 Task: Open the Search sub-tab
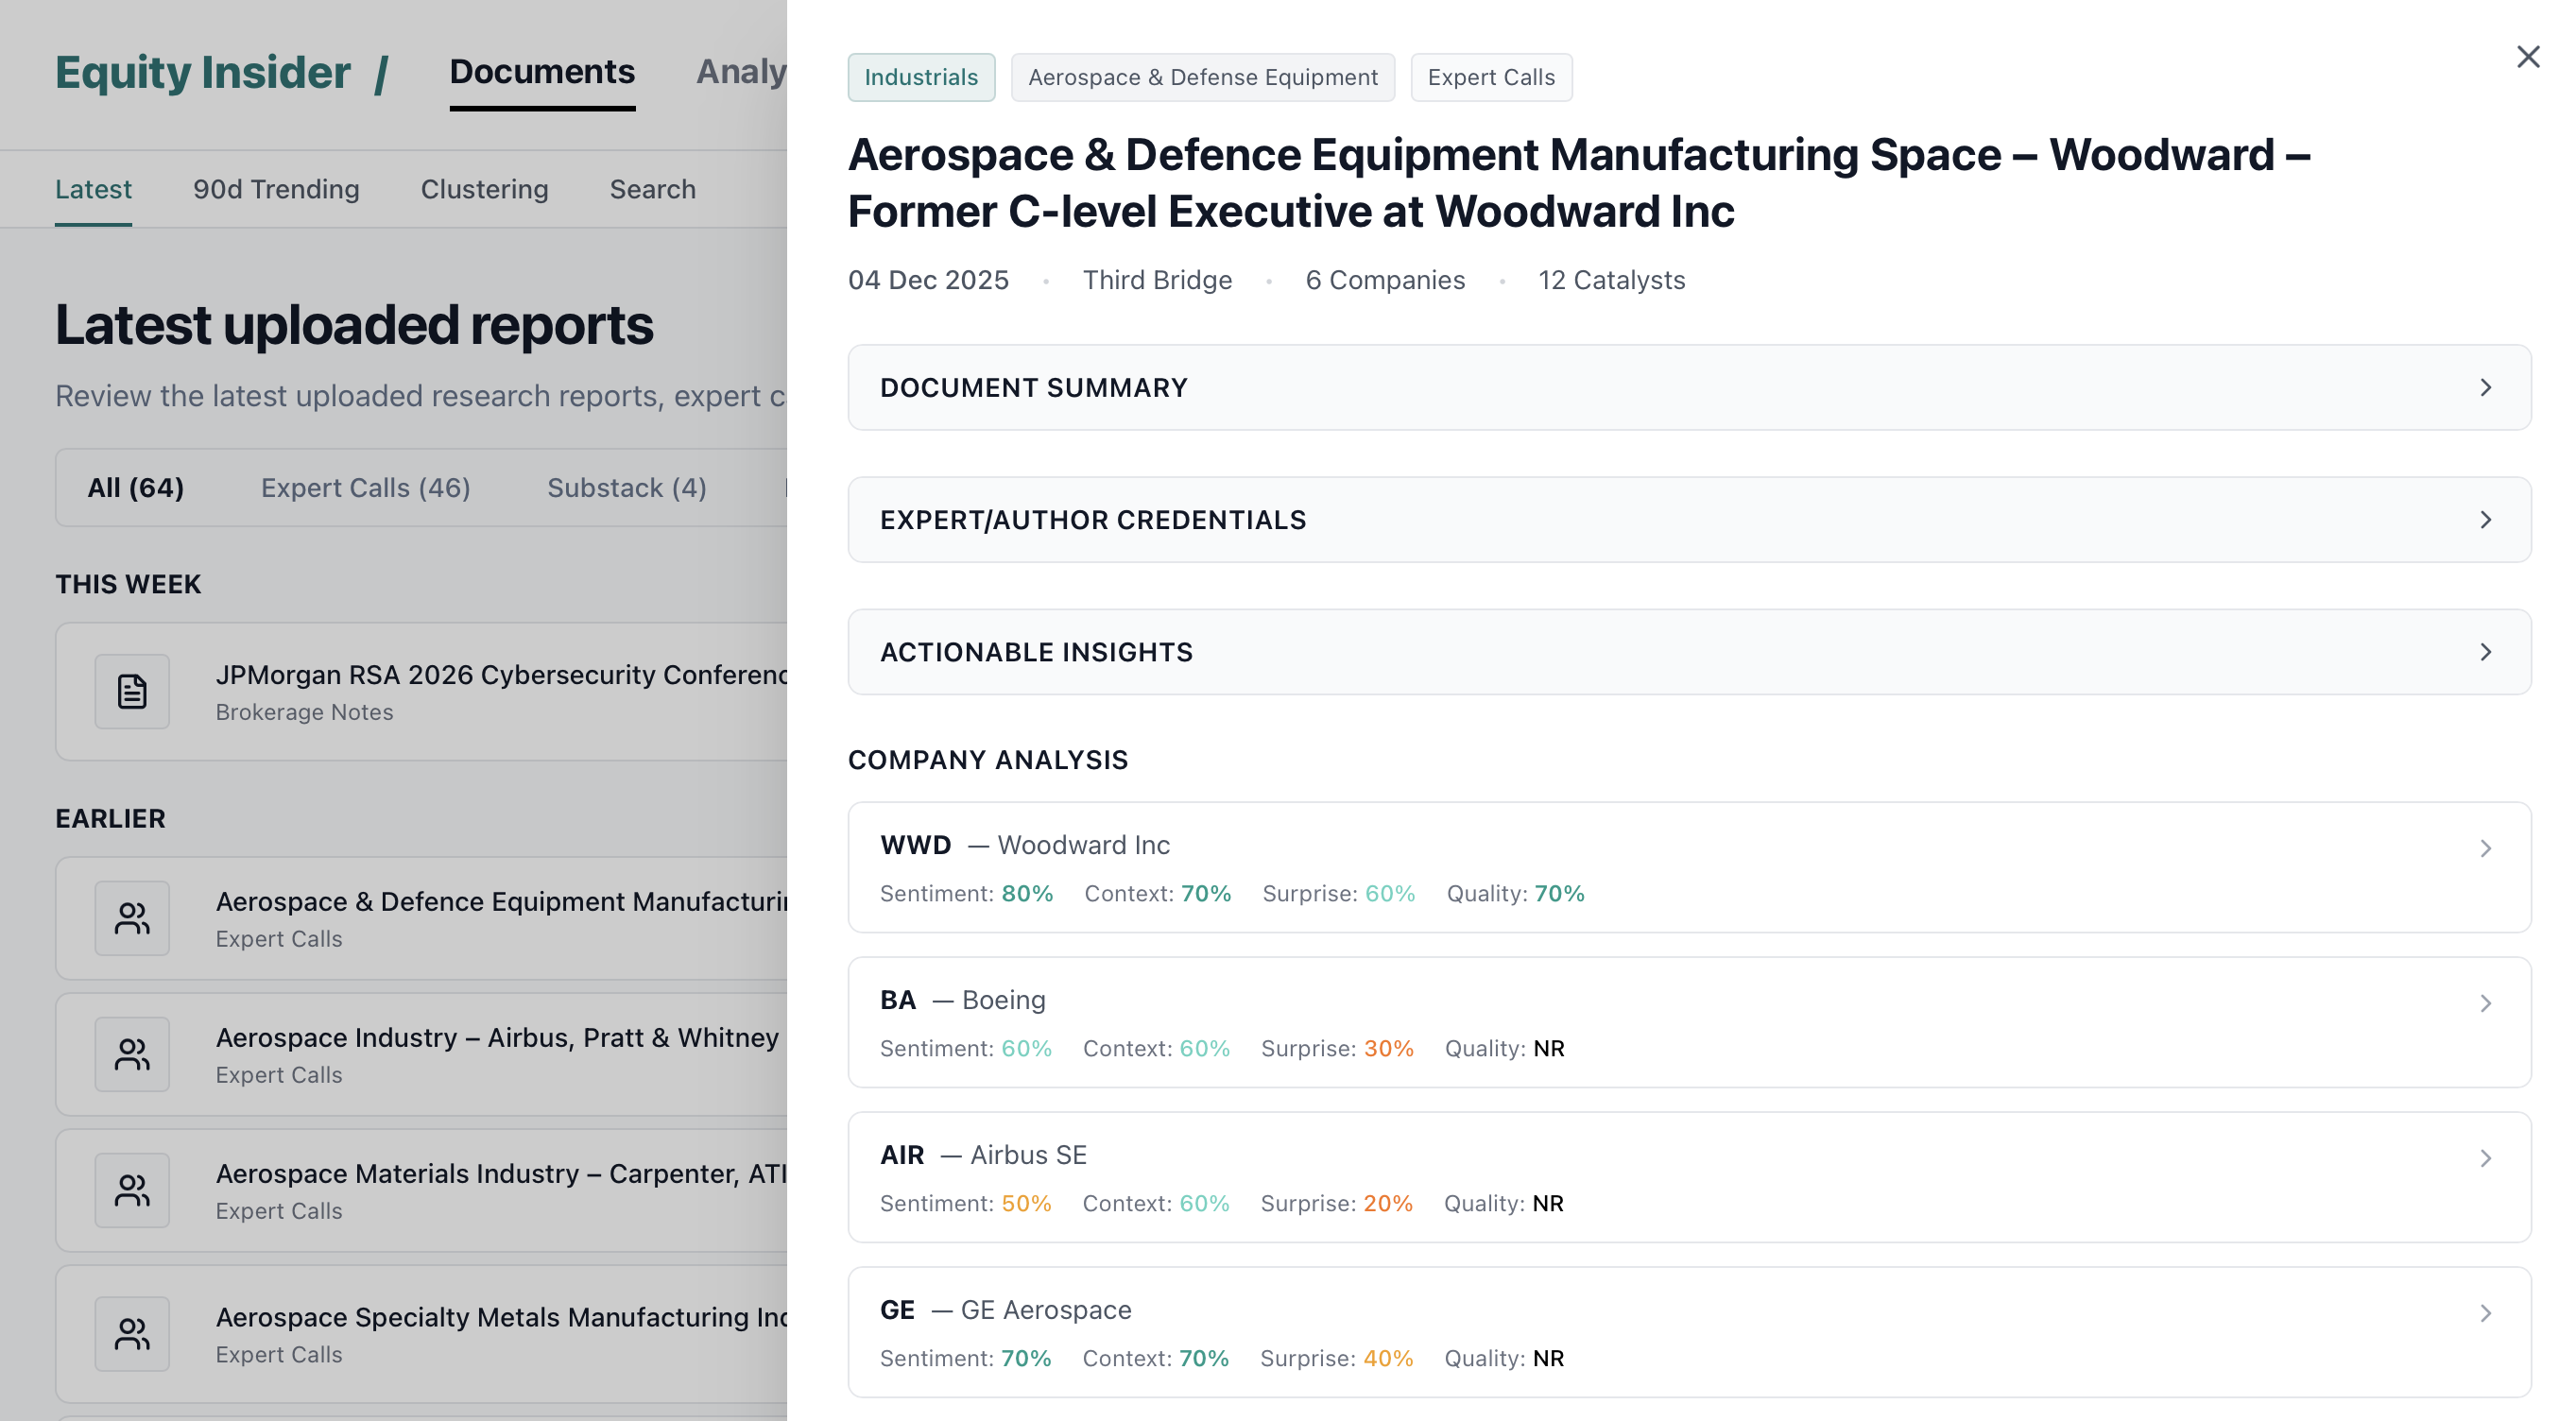tap(653, 189)
